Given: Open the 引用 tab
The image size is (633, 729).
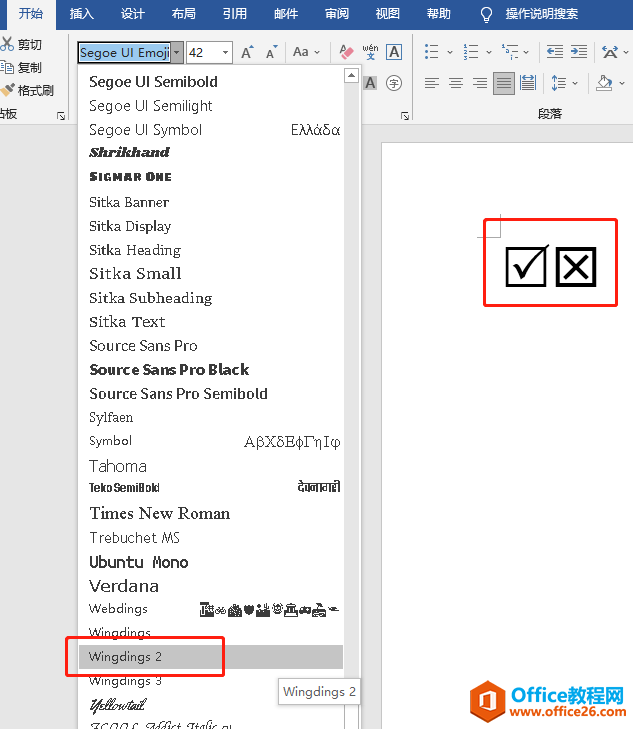Looking at the screenshot, I should [234, 14].
